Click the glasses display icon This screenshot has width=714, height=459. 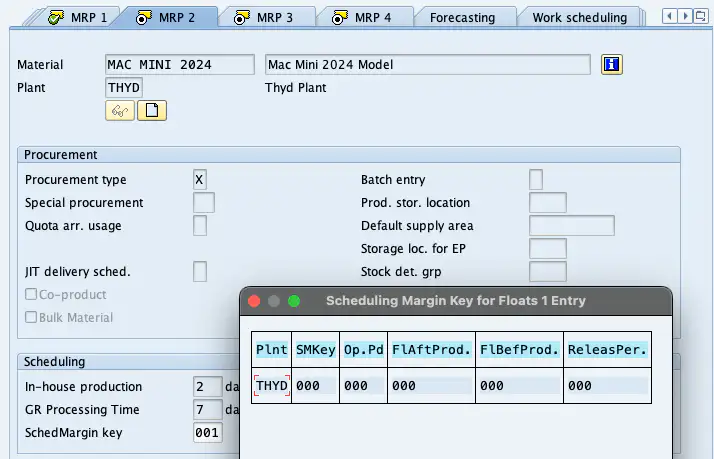(120, 111)
